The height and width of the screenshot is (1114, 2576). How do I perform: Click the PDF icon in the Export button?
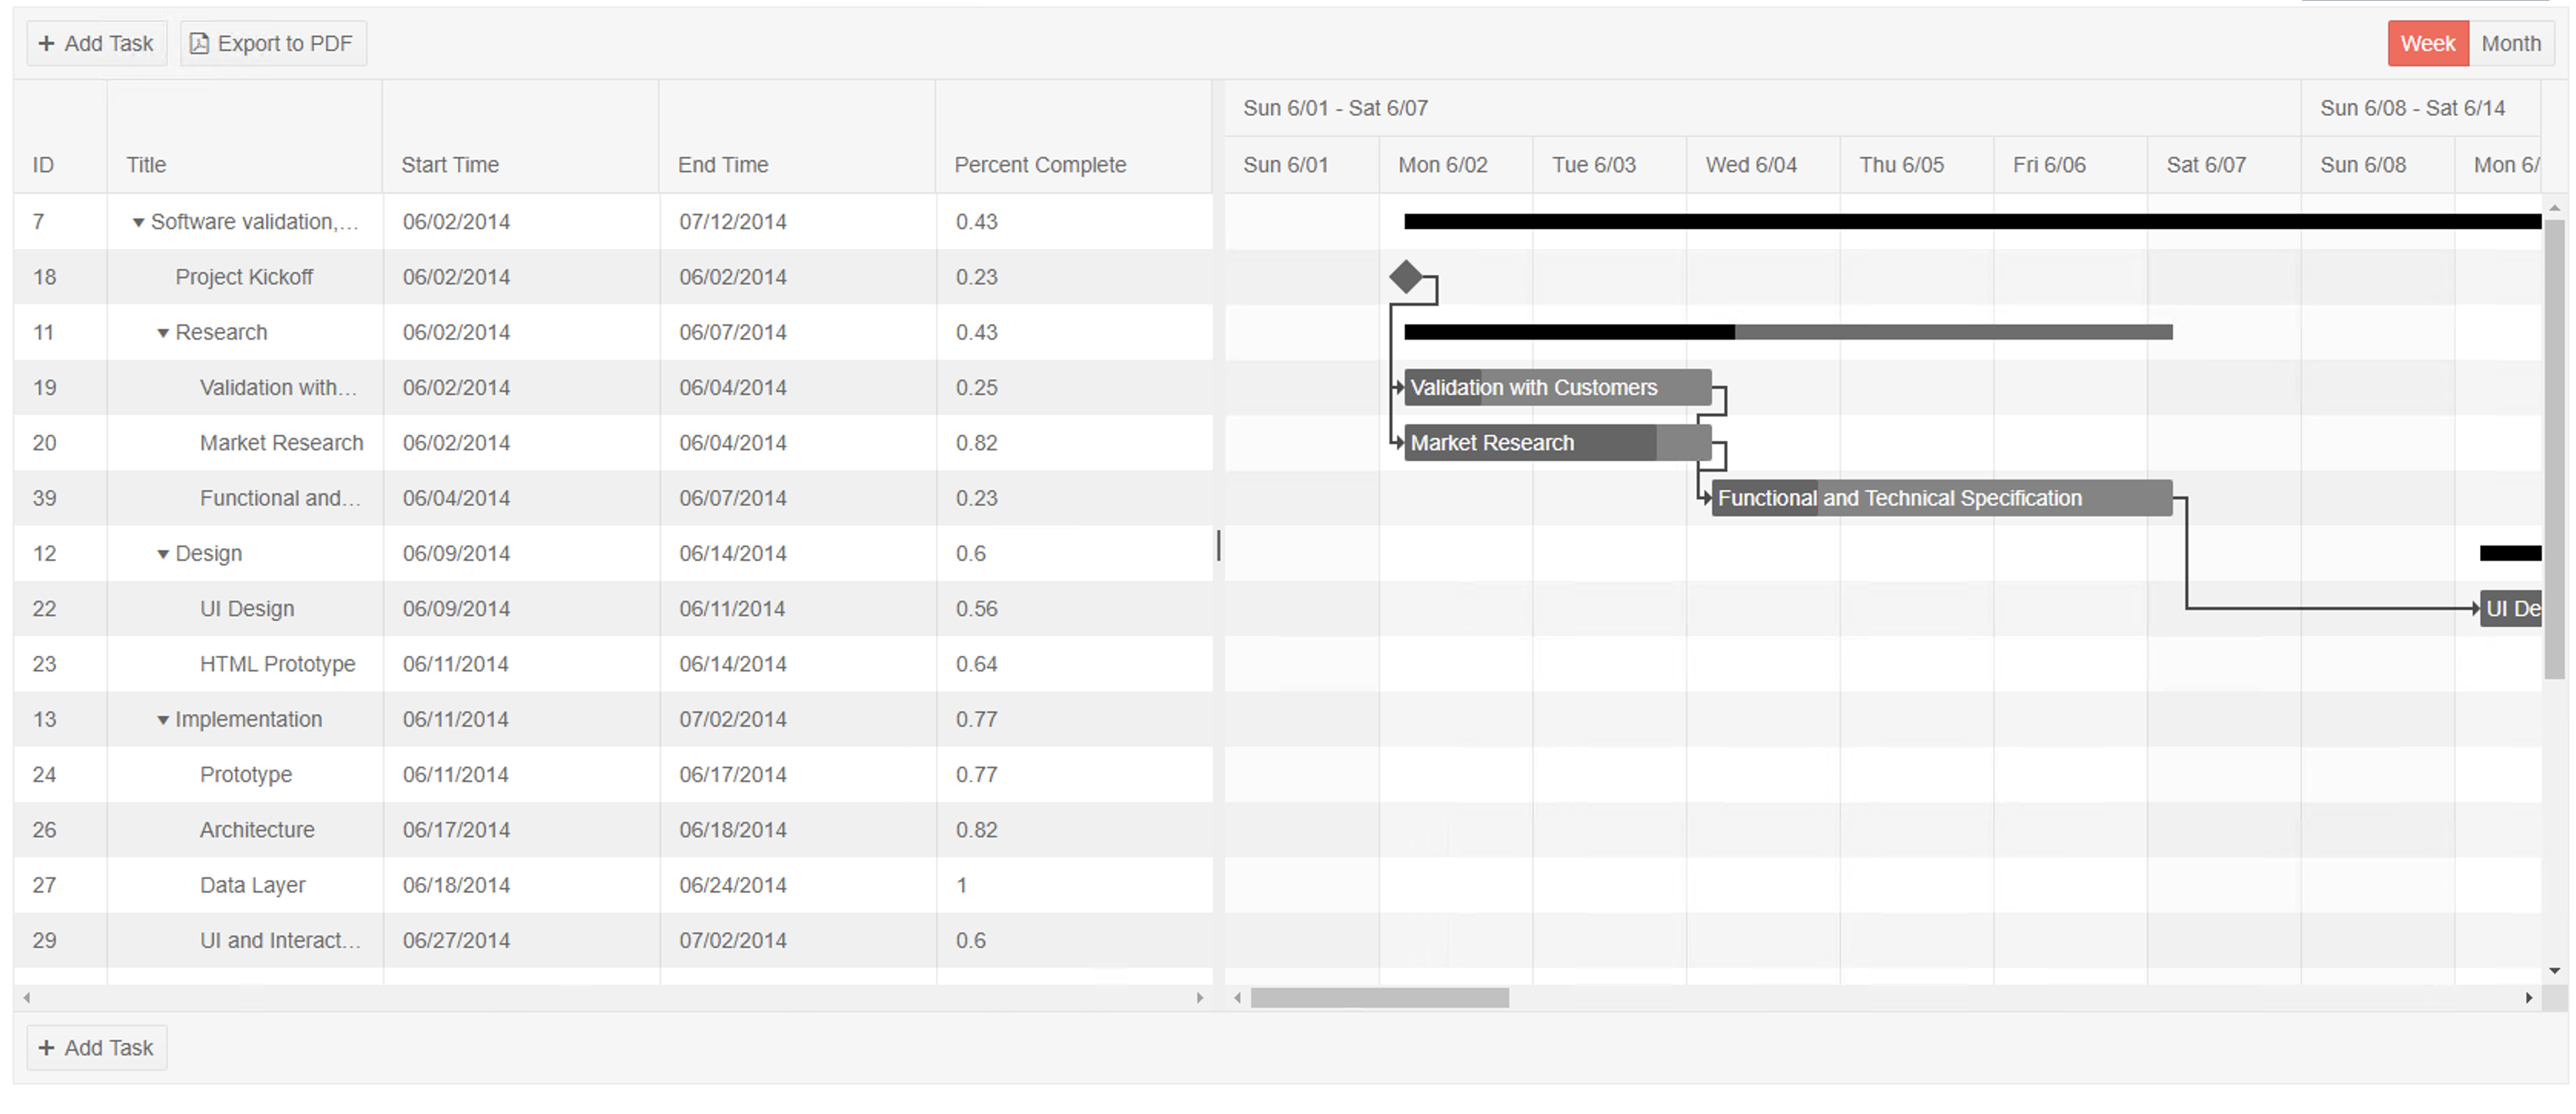pos(199,43)
